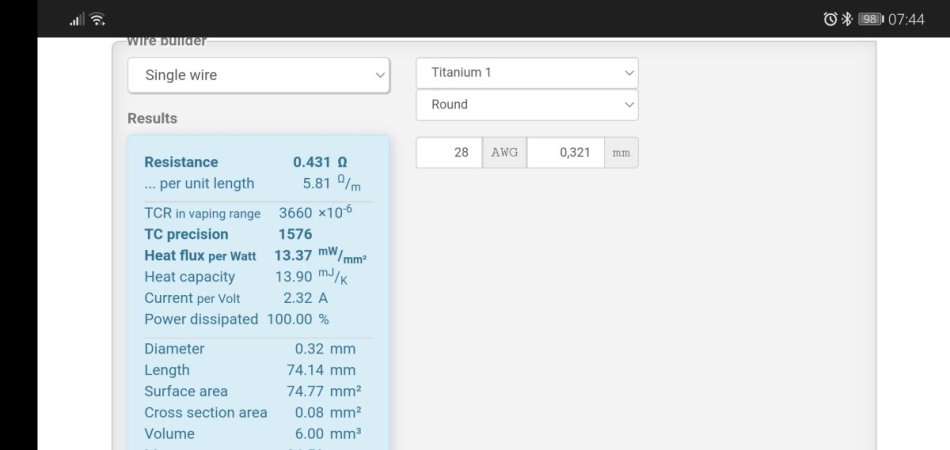This screenshot has height=450, width=950.
Task: Click the Heat flux per Watt label
Action: point(200,256)
